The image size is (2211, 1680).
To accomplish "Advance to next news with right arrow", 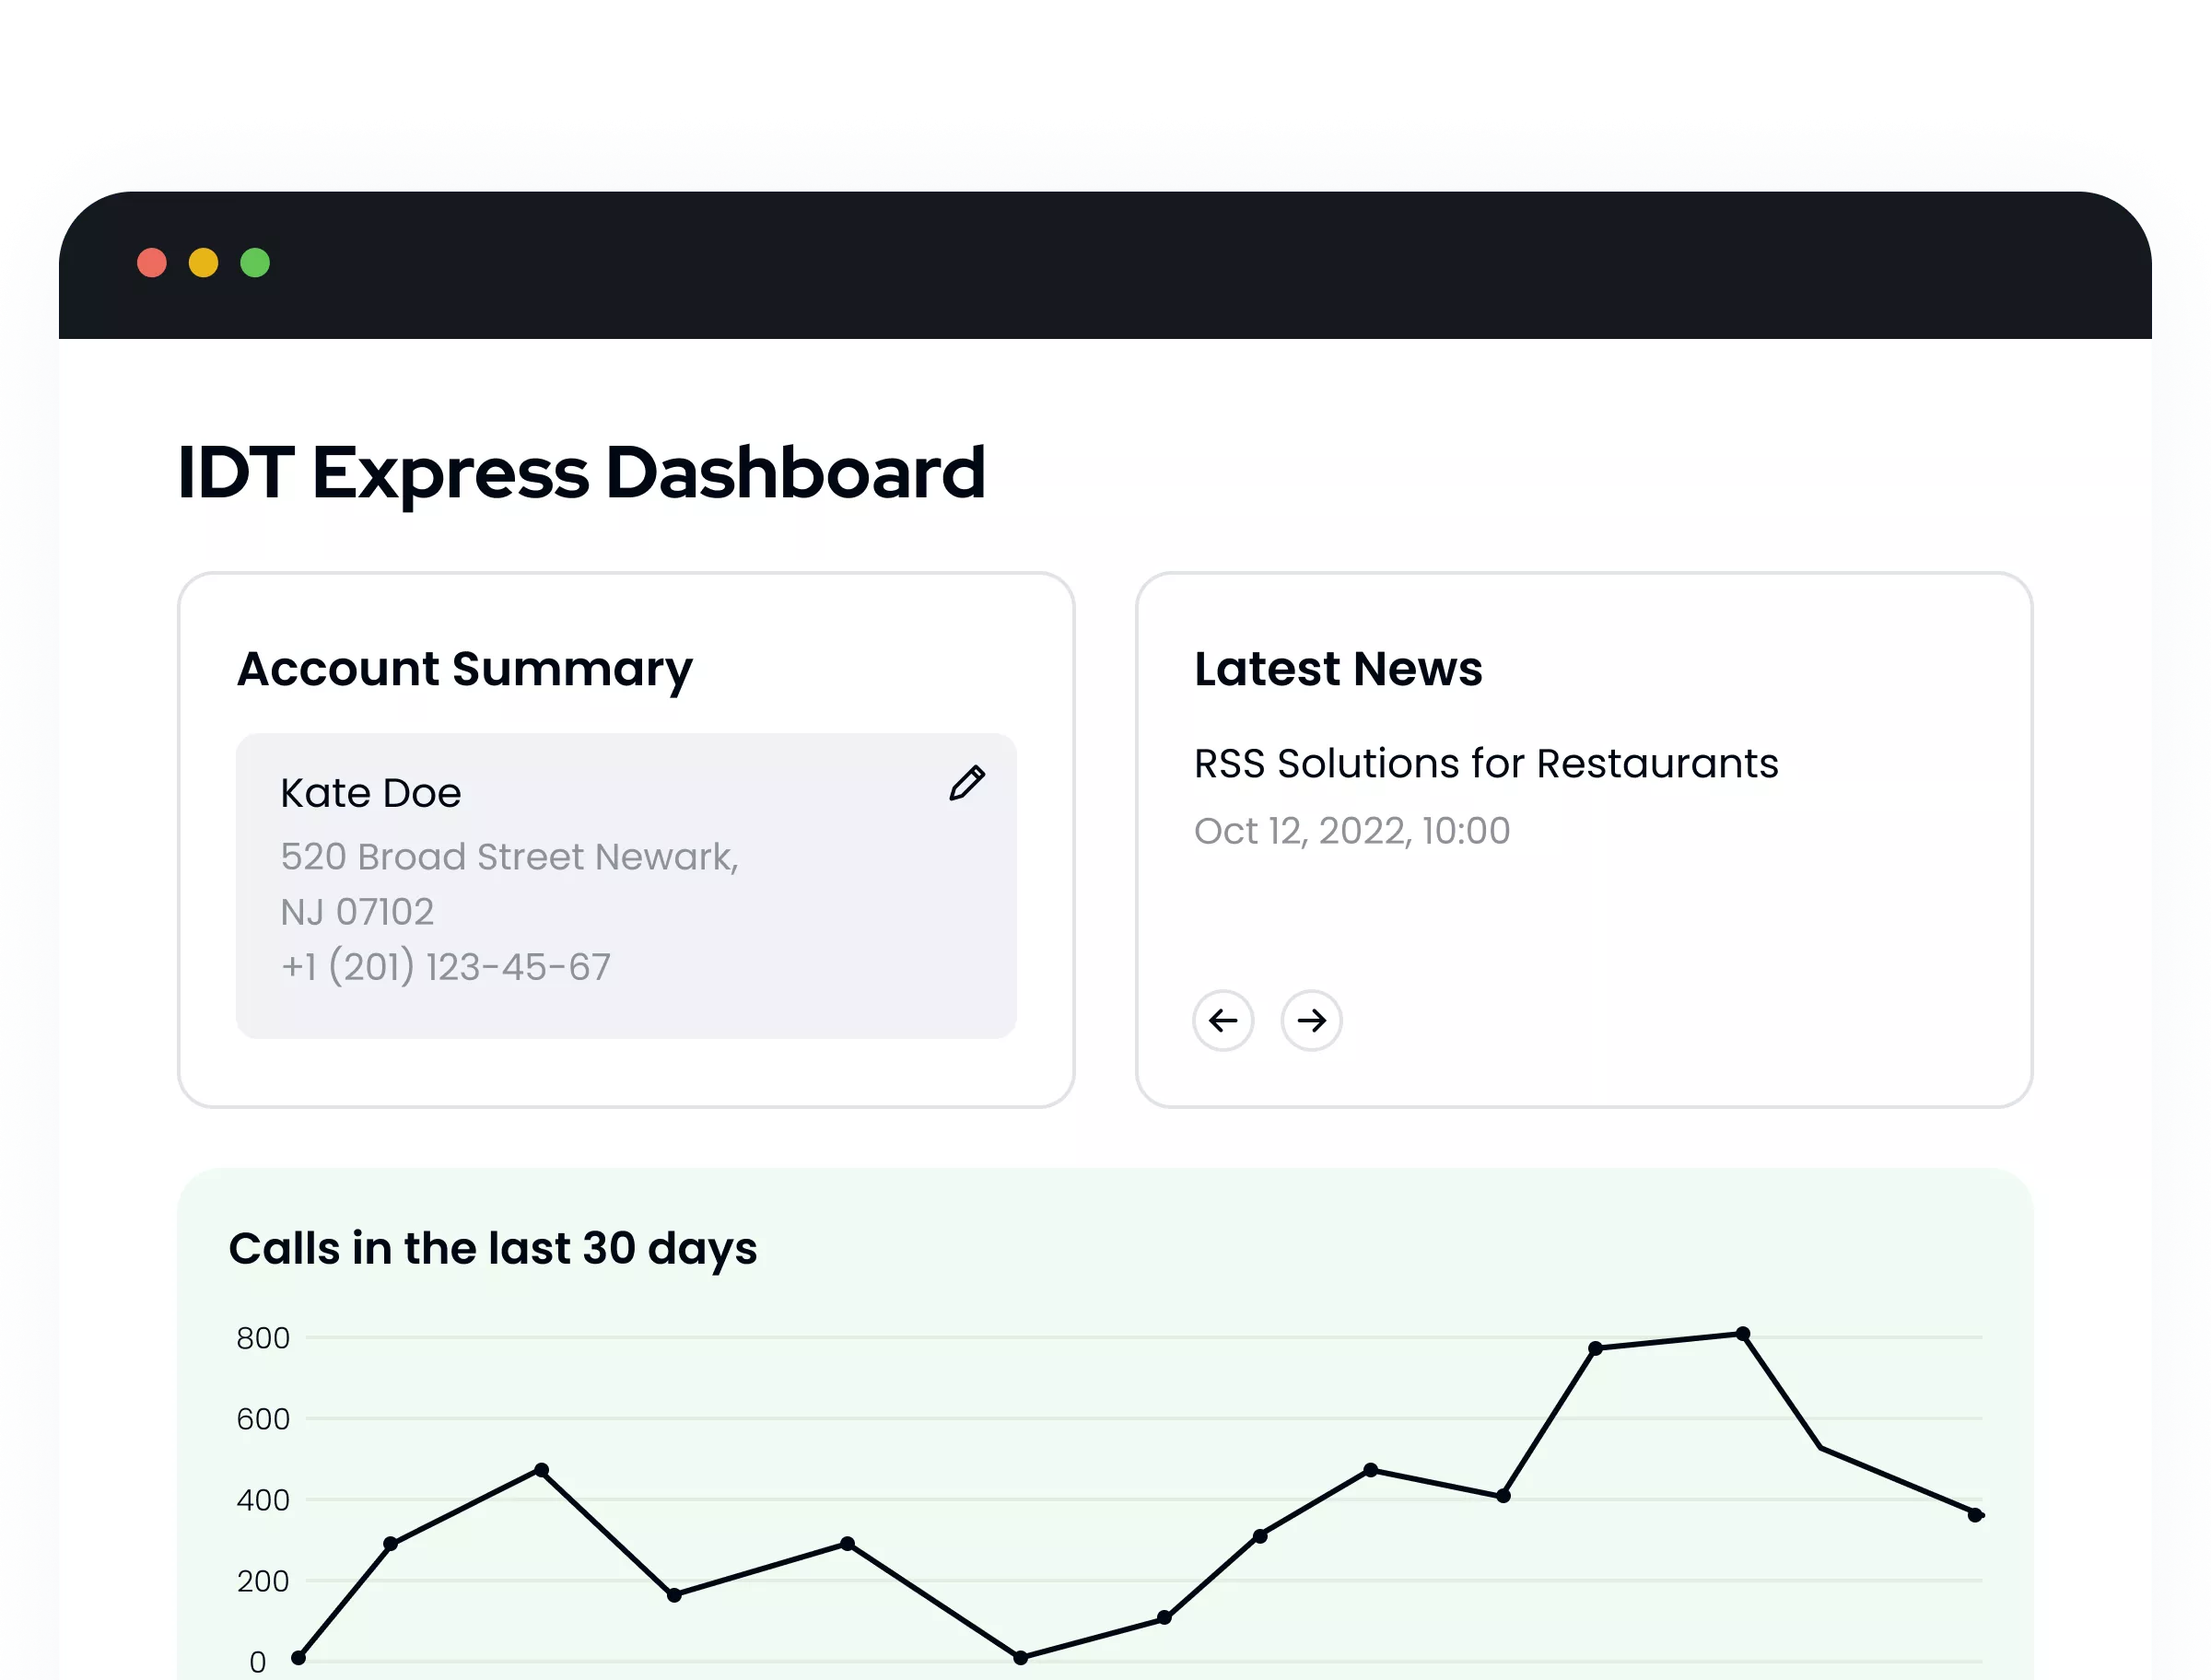I will (x=1310, y=1020).
